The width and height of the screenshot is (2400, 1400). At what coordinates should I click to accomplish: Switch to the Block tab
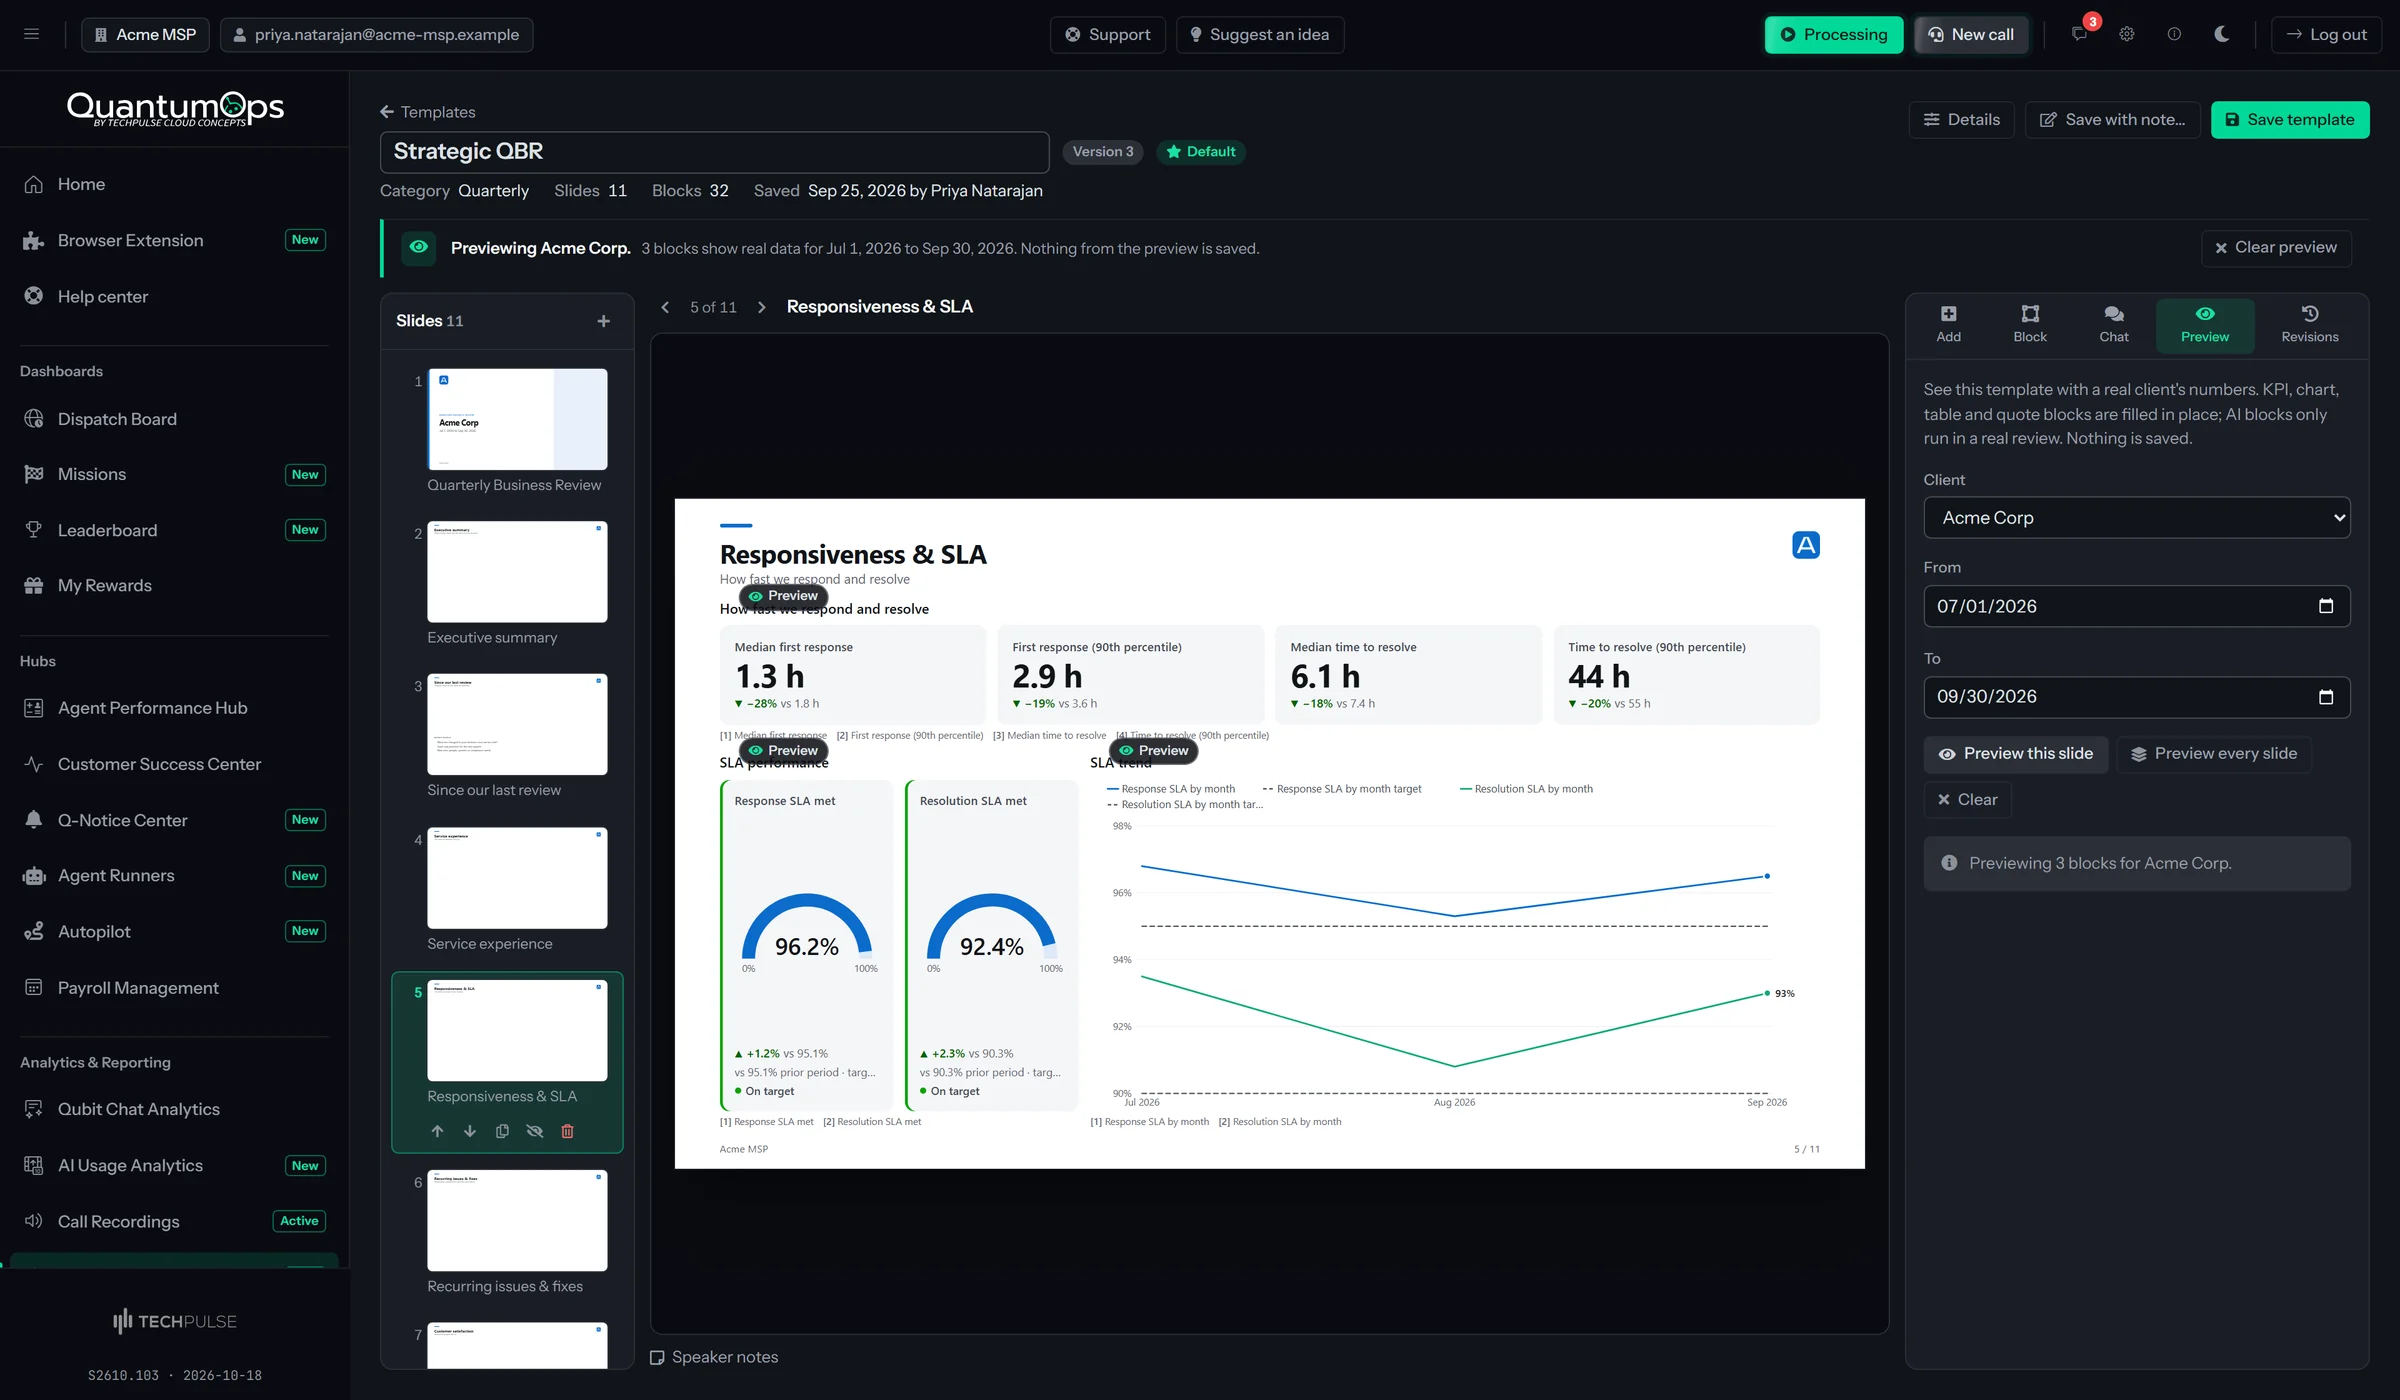click(x=2030, y=325)
